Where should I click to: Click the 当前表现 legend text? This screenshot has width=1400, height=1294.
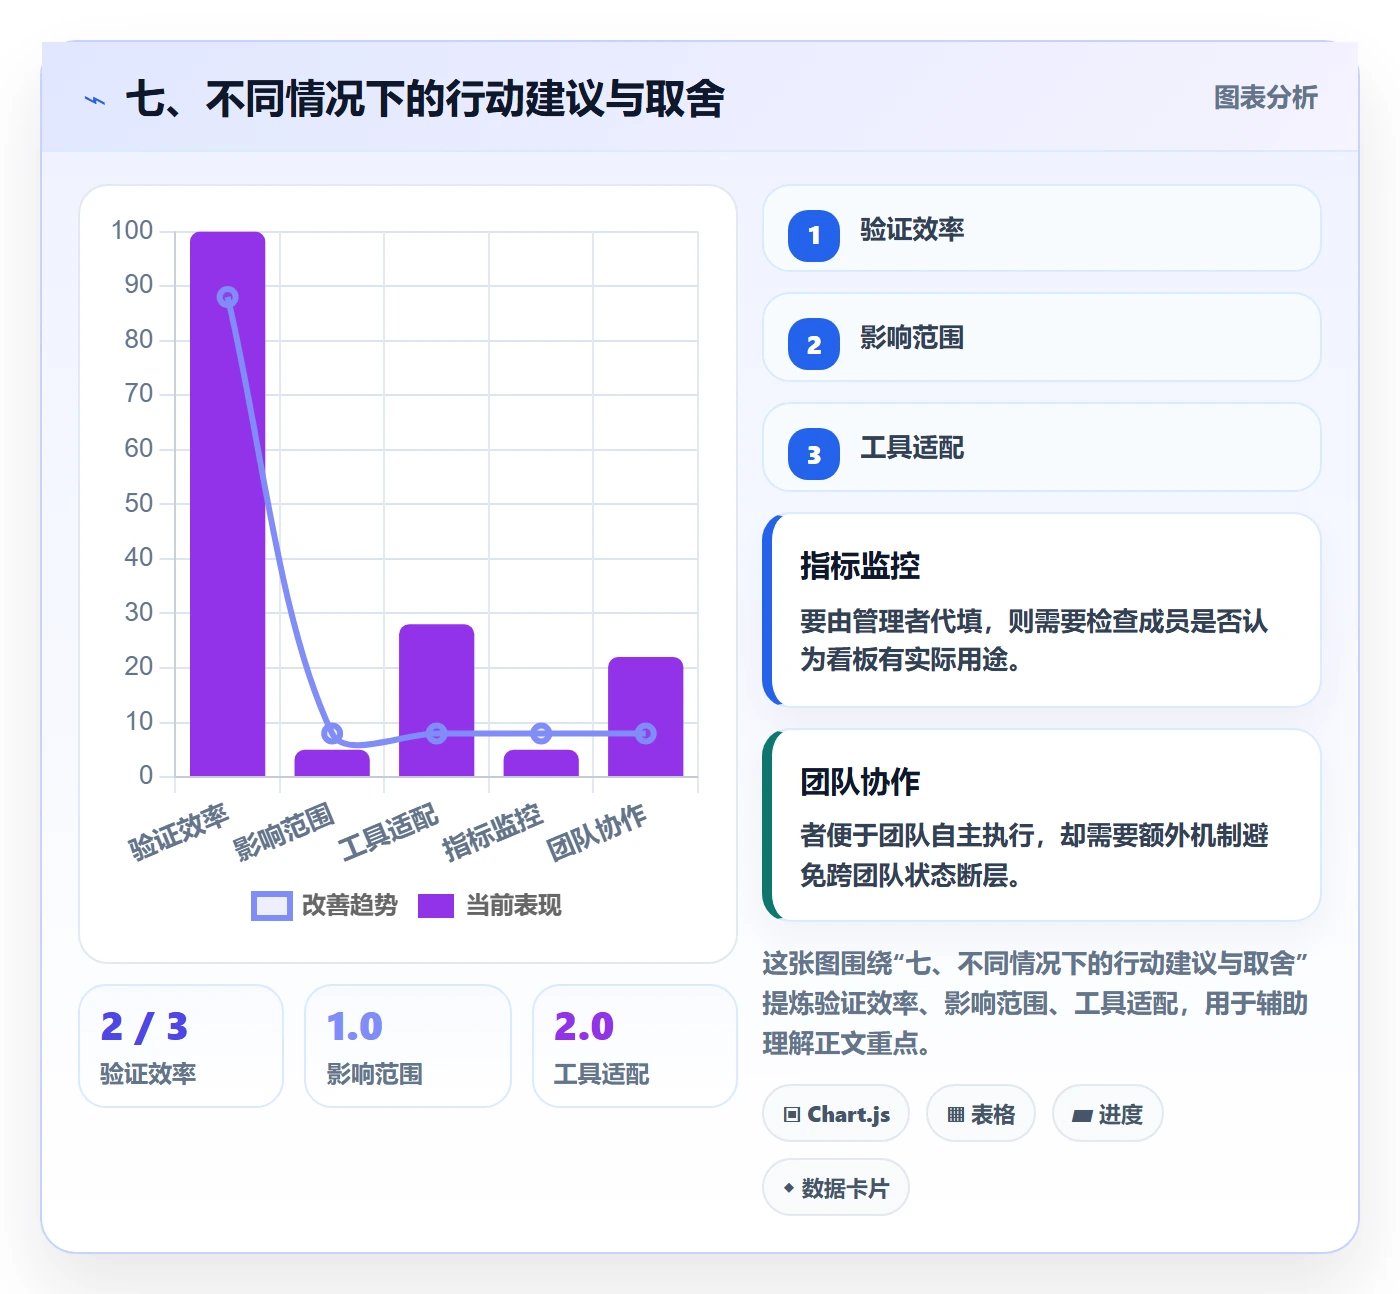pos(514,906)
